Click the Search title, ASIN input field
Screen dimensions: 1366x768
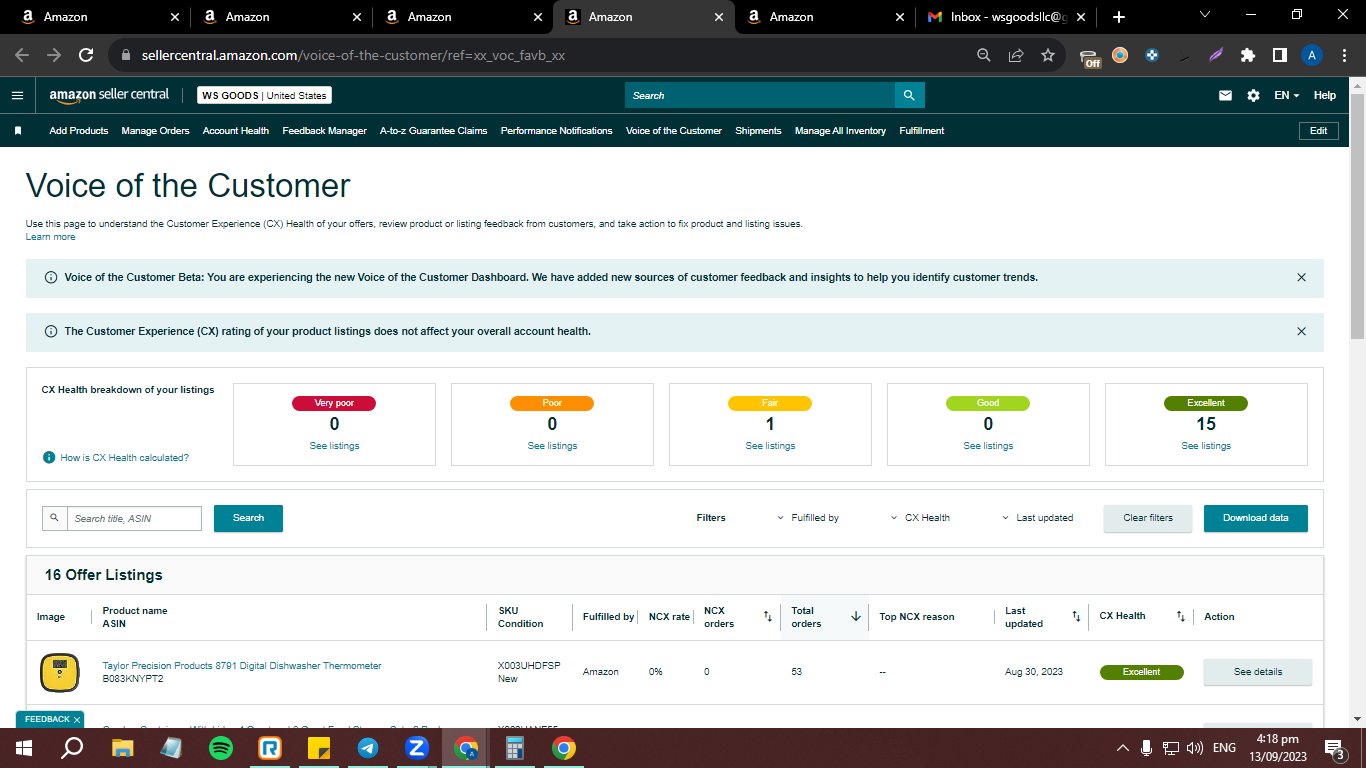(133, 518)
